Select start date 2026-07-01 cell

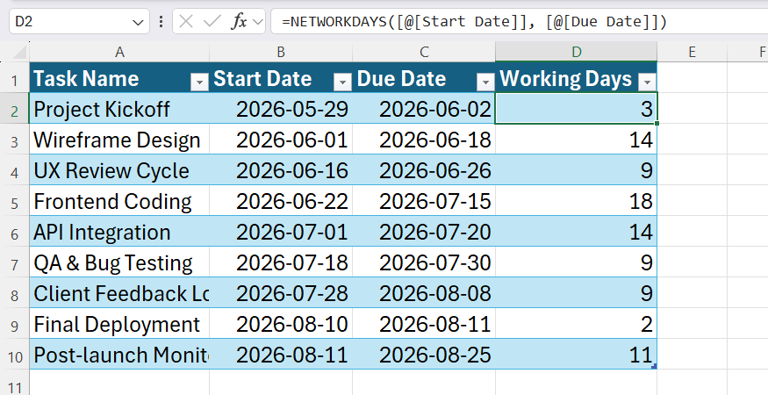pyautogui.click(x=281, y=232)
